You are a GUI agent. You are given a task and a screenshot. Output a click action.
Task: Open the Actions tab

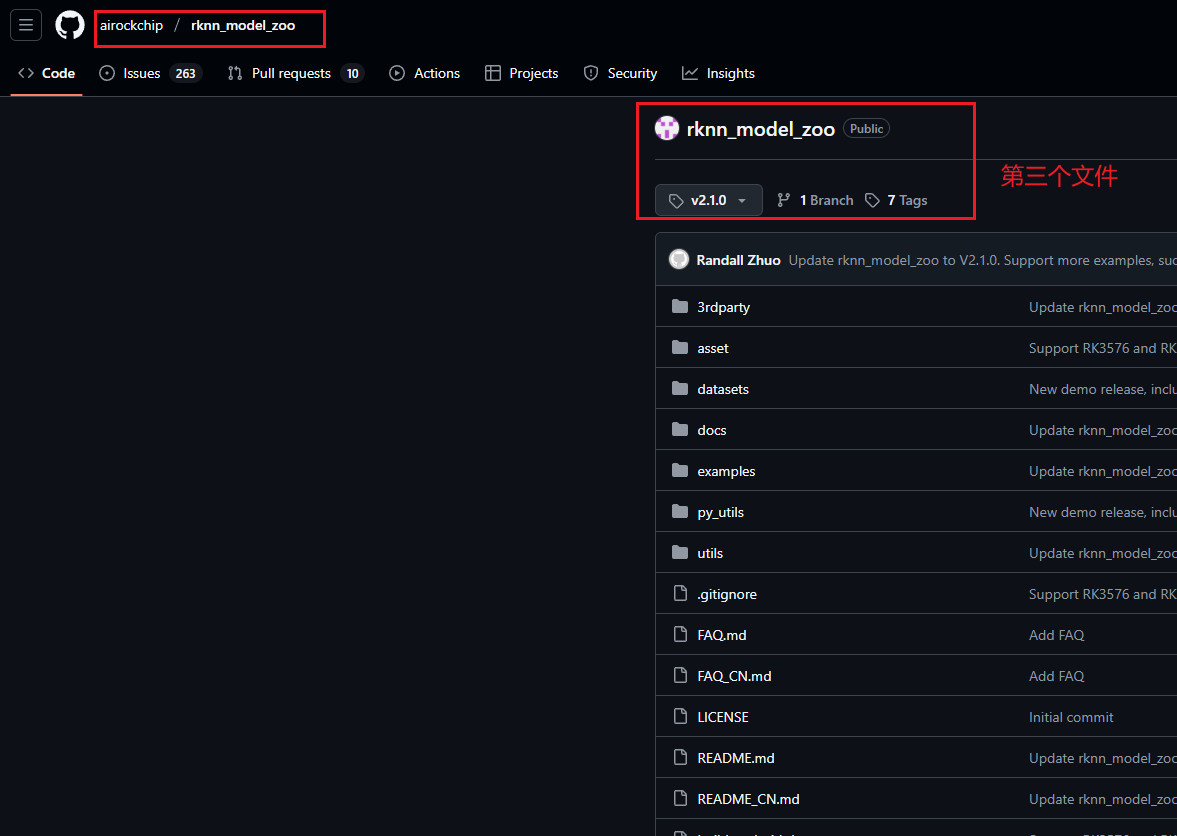pyautogui.click(x=425, y=73)
